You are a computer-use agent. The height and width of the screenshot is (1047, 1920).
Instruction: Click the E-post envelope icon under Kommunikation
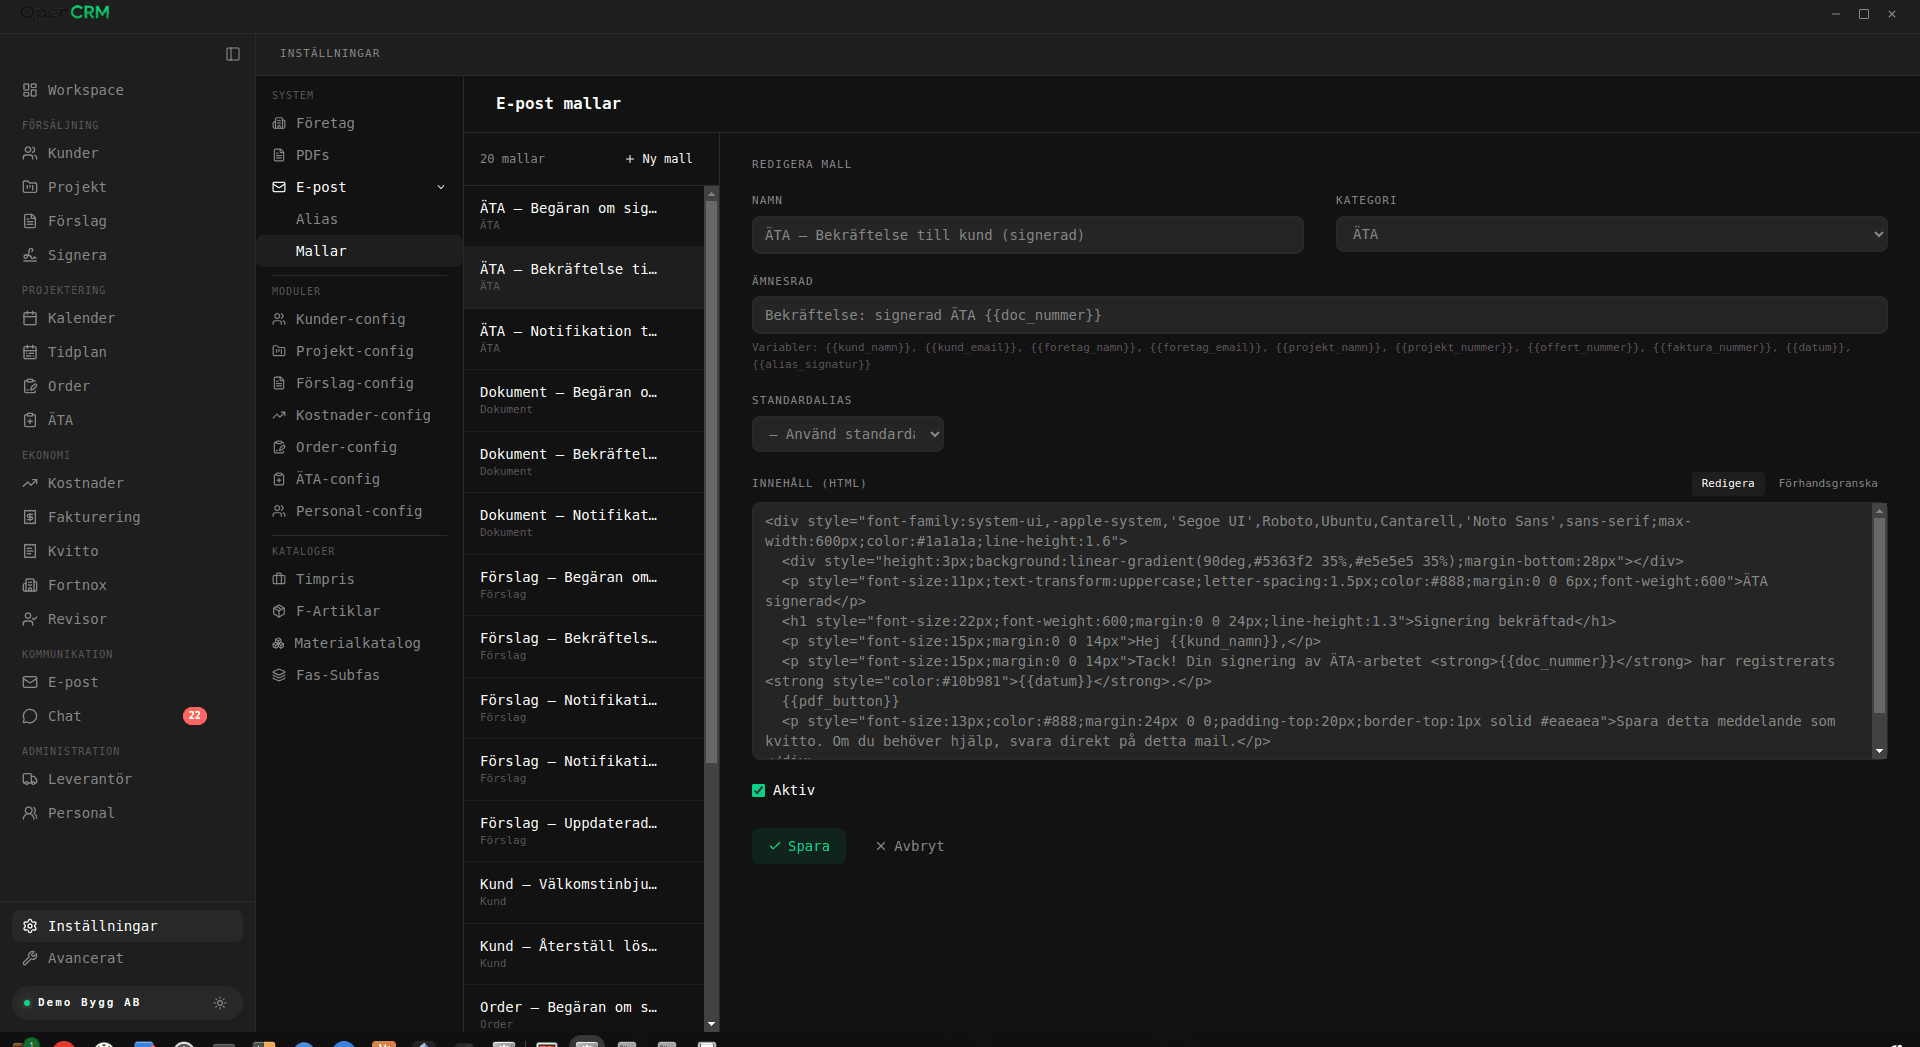click(30, 682)
